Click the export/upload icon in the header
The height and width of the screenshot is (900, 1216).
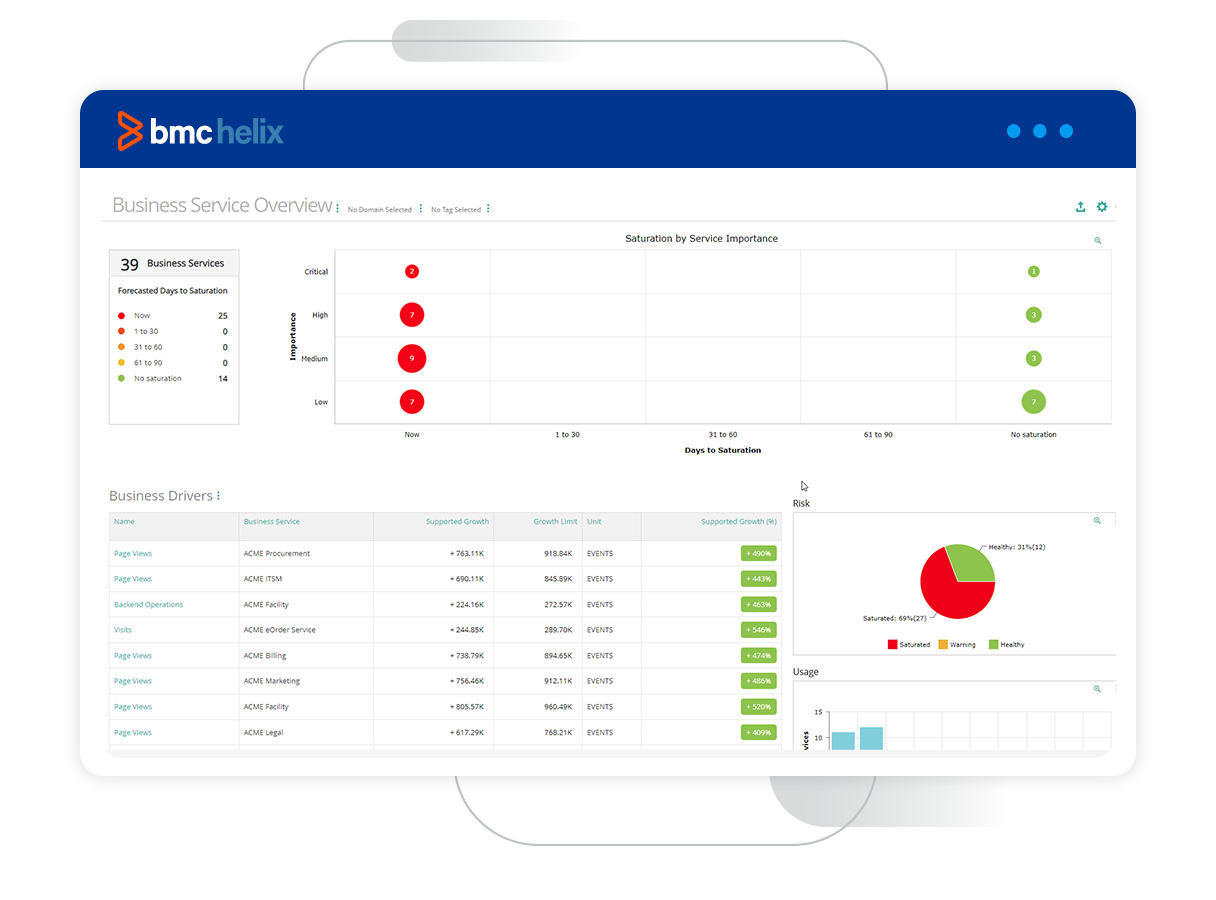(x=1080, y=207)
